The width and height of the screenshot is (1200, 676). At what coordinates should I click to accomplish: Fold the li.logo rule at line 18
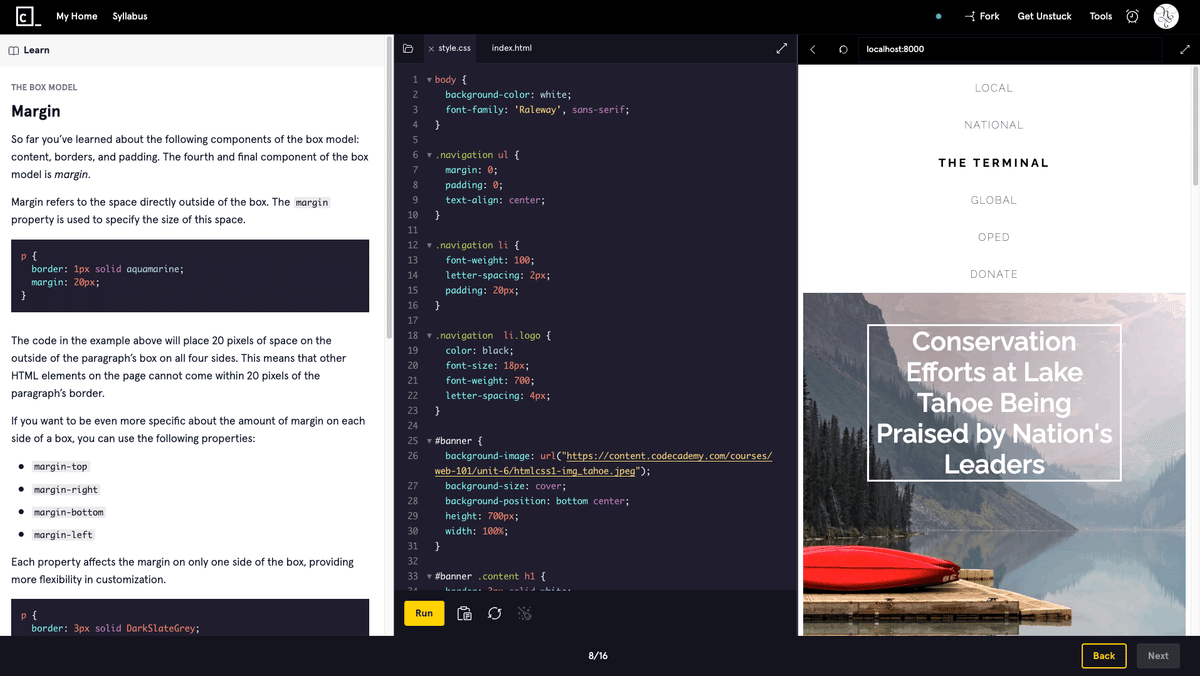click(429, 336)
